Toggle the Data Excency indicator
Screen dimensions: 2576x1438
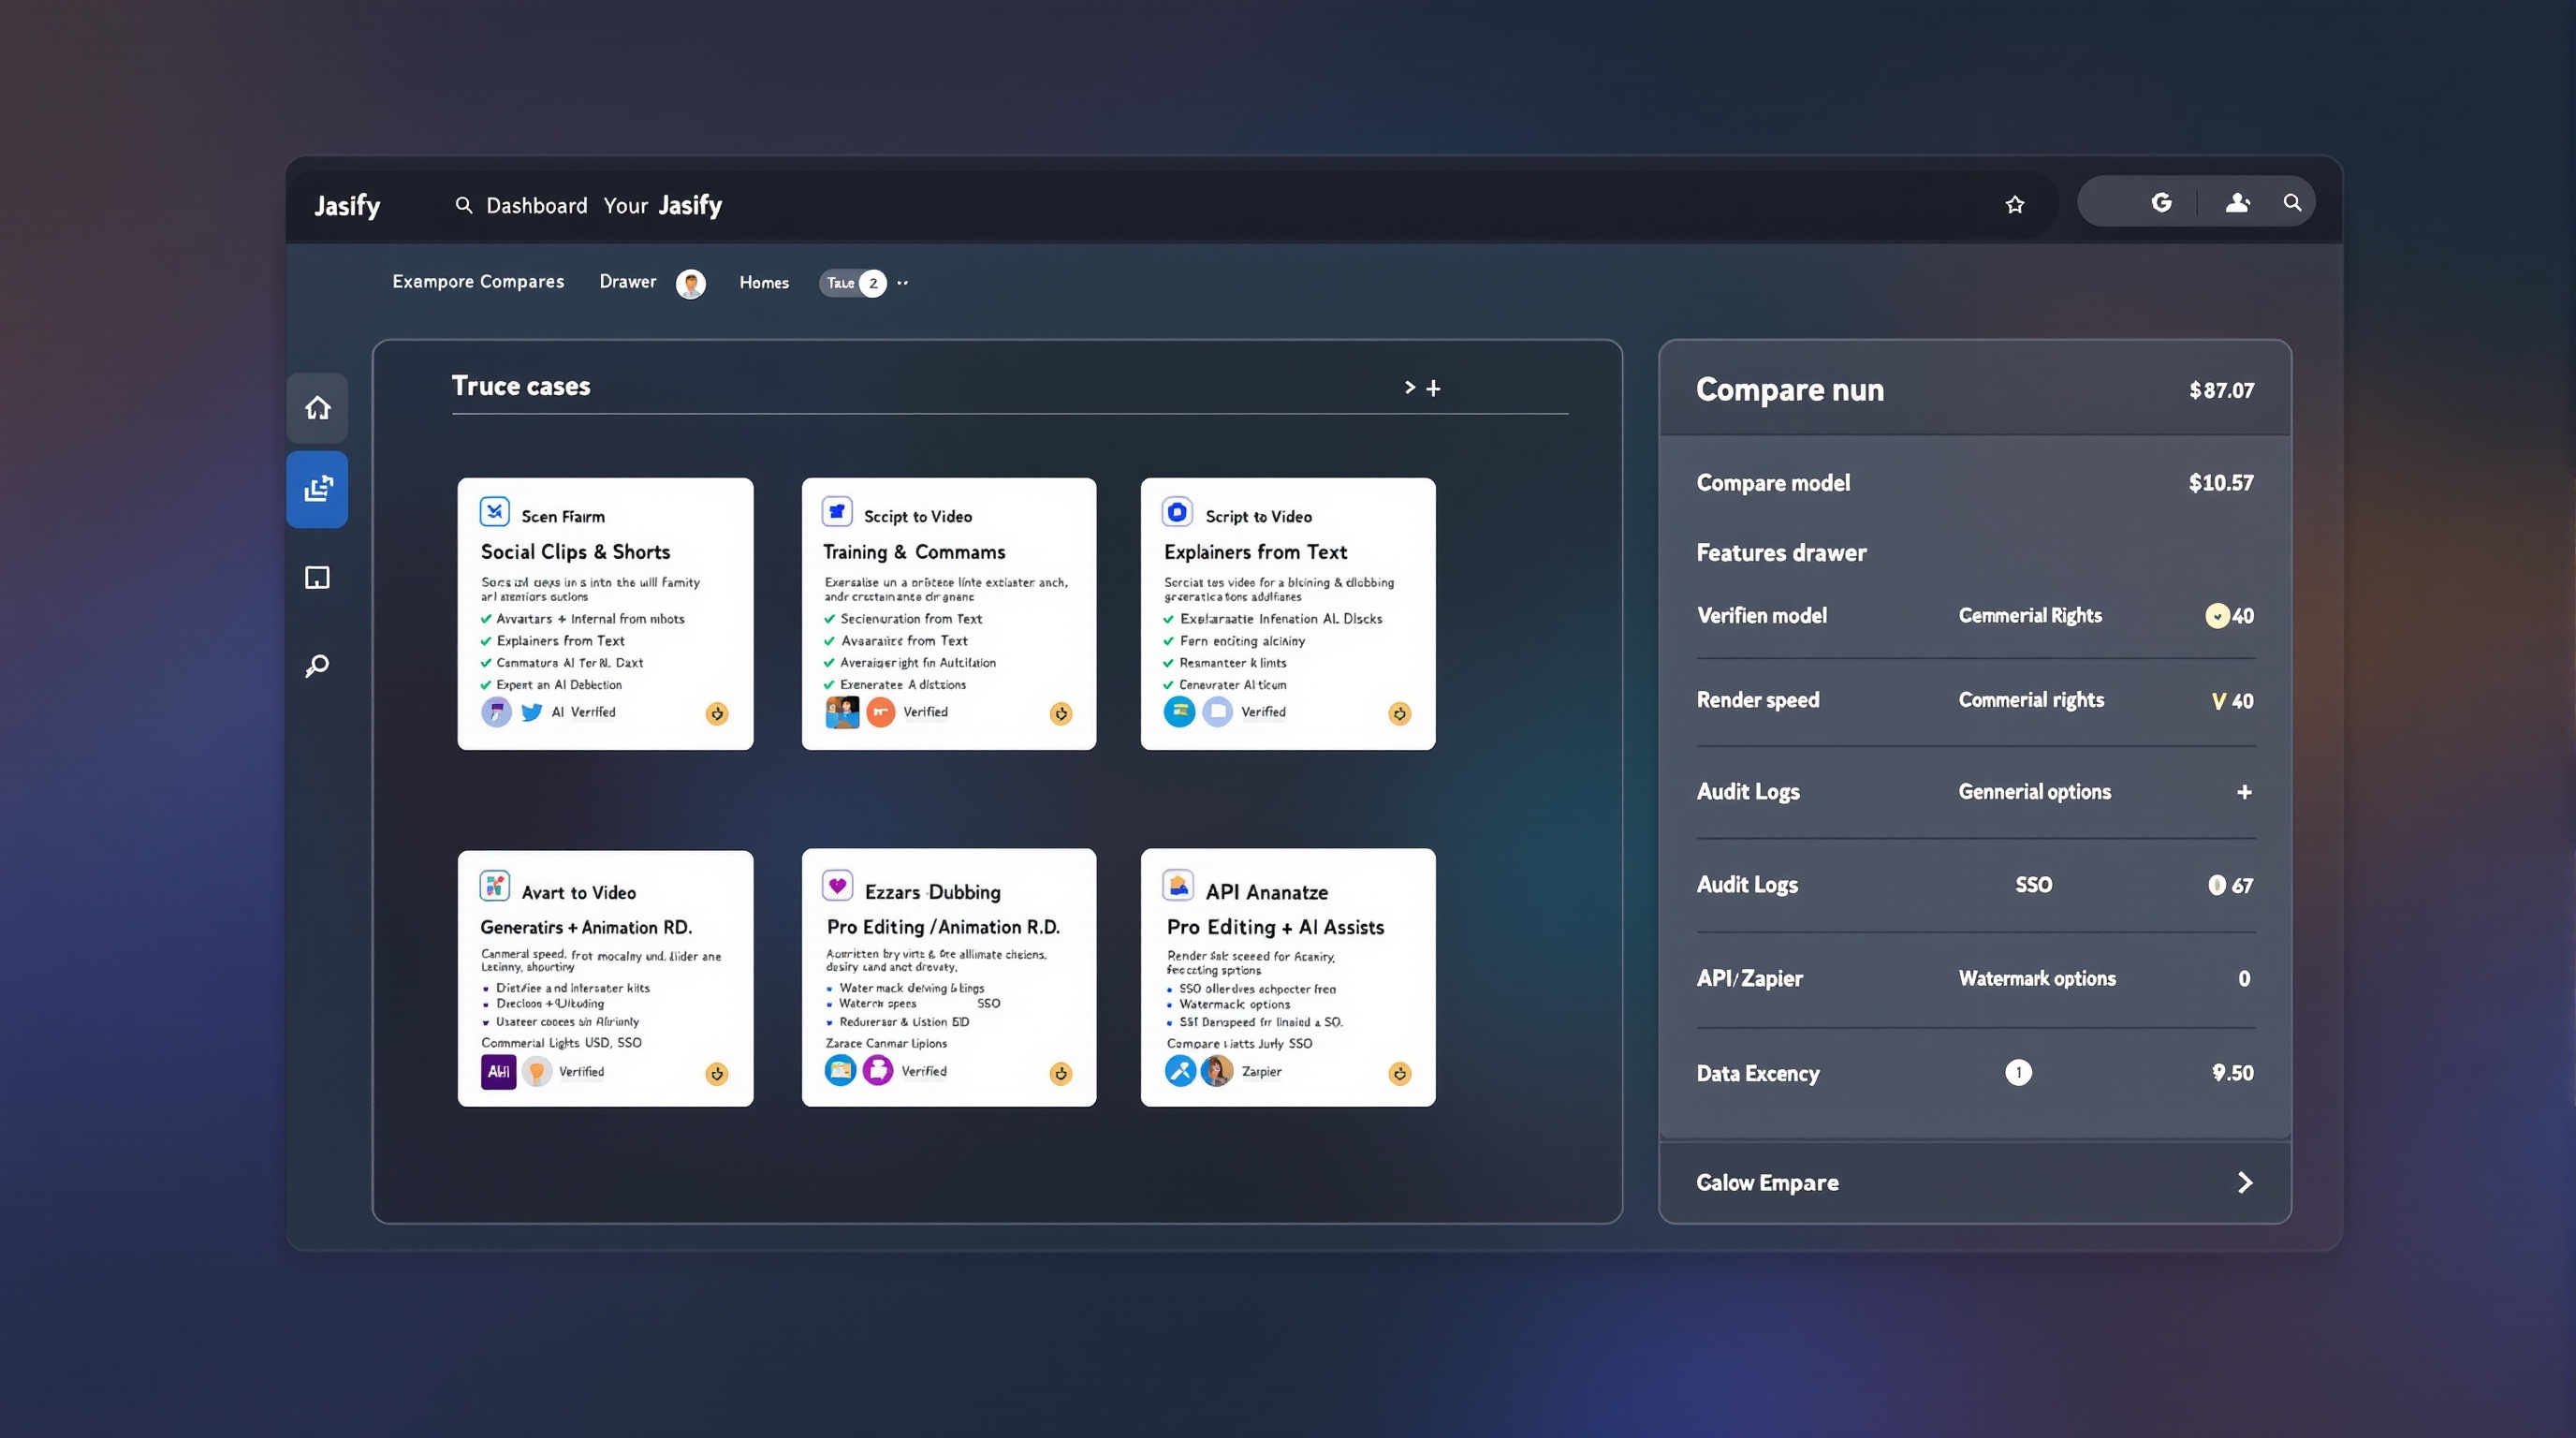coord(2019,1072)
